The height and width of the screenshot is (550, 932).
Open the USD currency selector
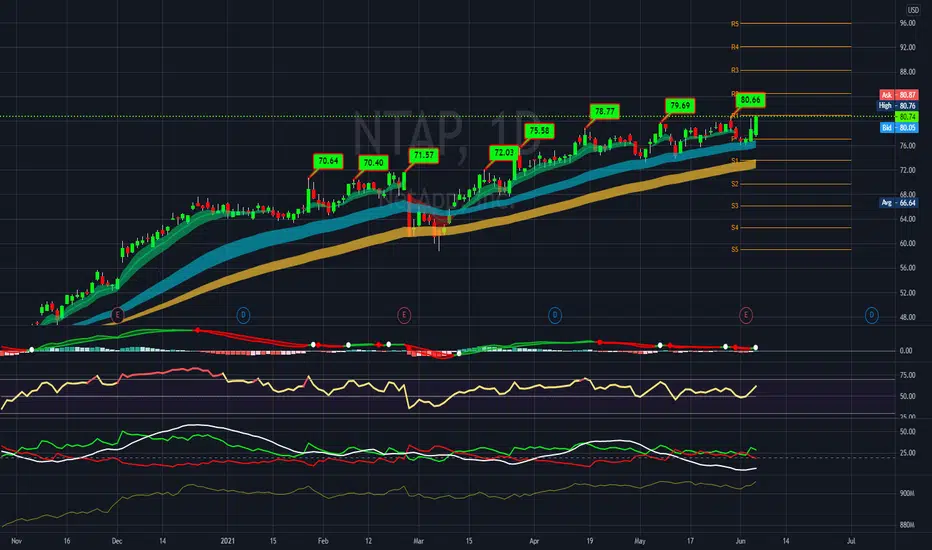pyautogui.click(x=913, y=10)
